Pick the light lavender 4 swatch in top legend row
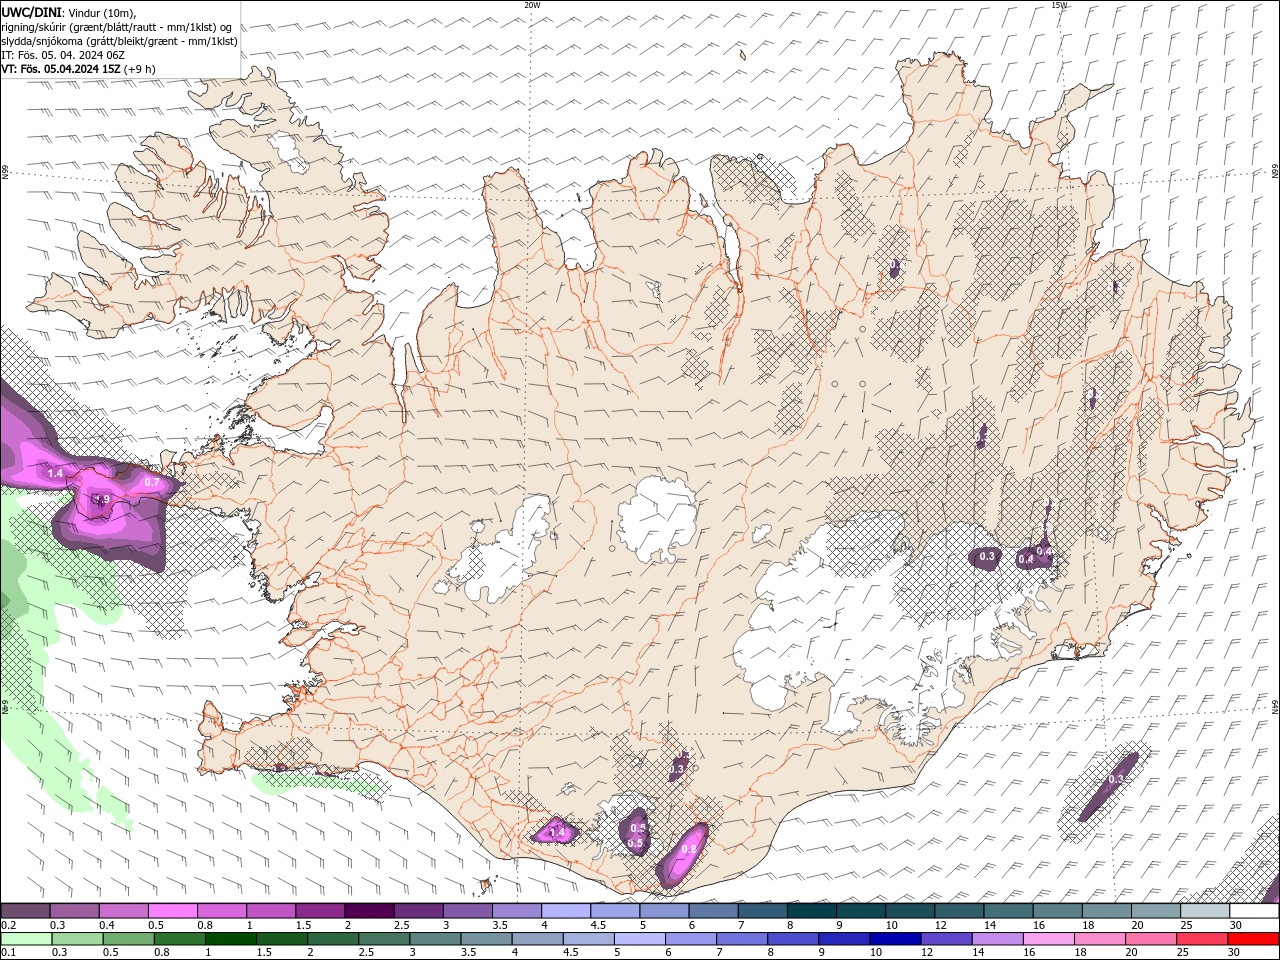 566,911
